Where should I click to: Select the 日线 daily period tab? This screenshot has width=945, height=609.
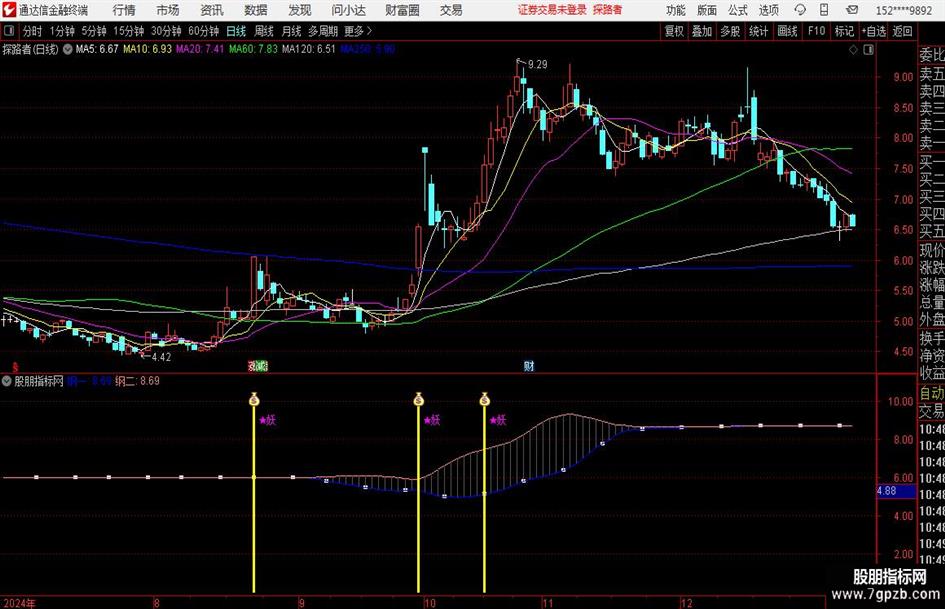[x=236, y=31]
